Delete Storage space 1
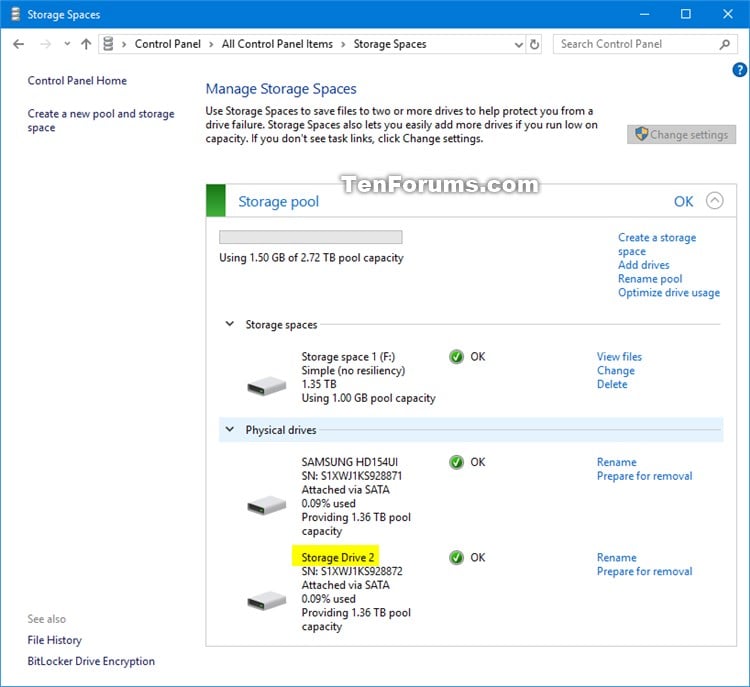This screenshot has width=750, height=687. point(612,384)
